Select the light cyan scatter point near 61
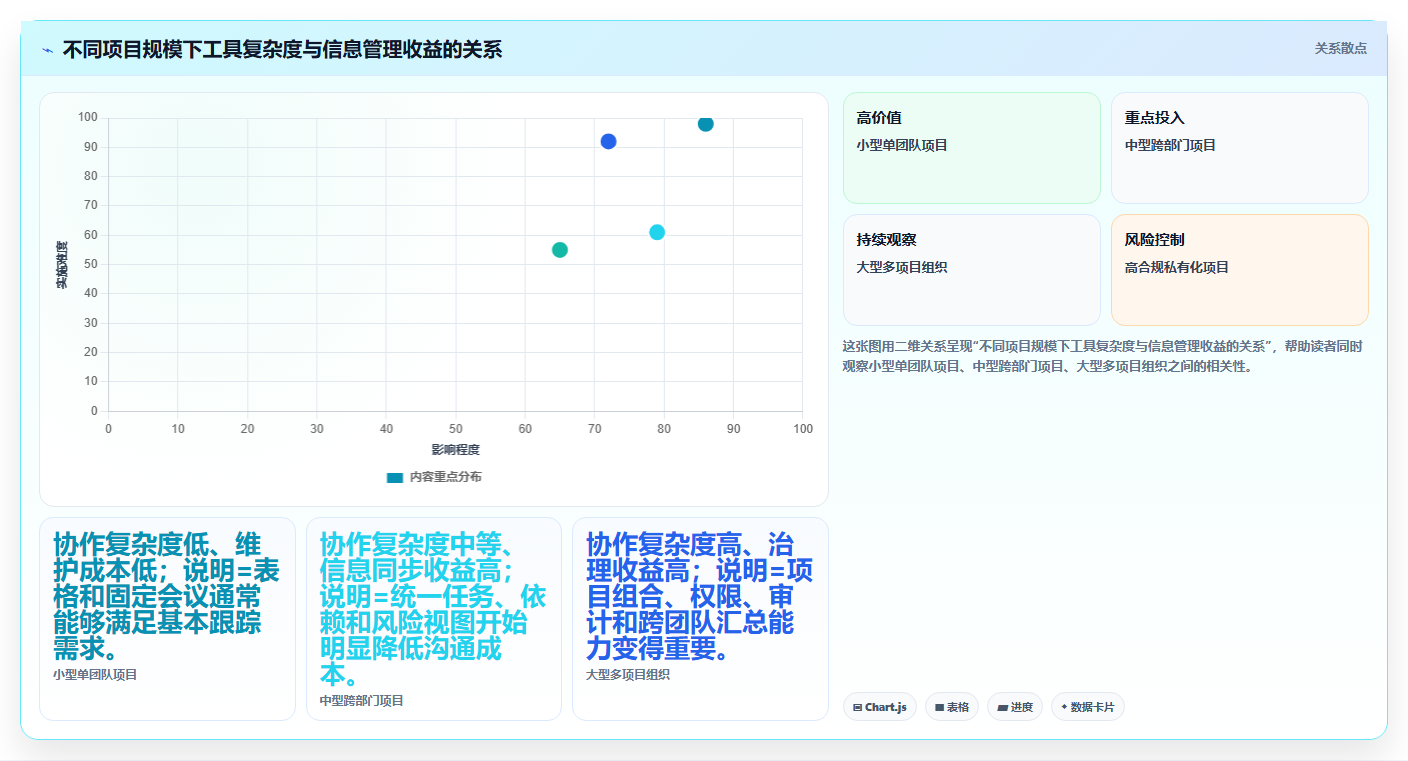Viewport: 1408px width, 761px height. (657, 232)
